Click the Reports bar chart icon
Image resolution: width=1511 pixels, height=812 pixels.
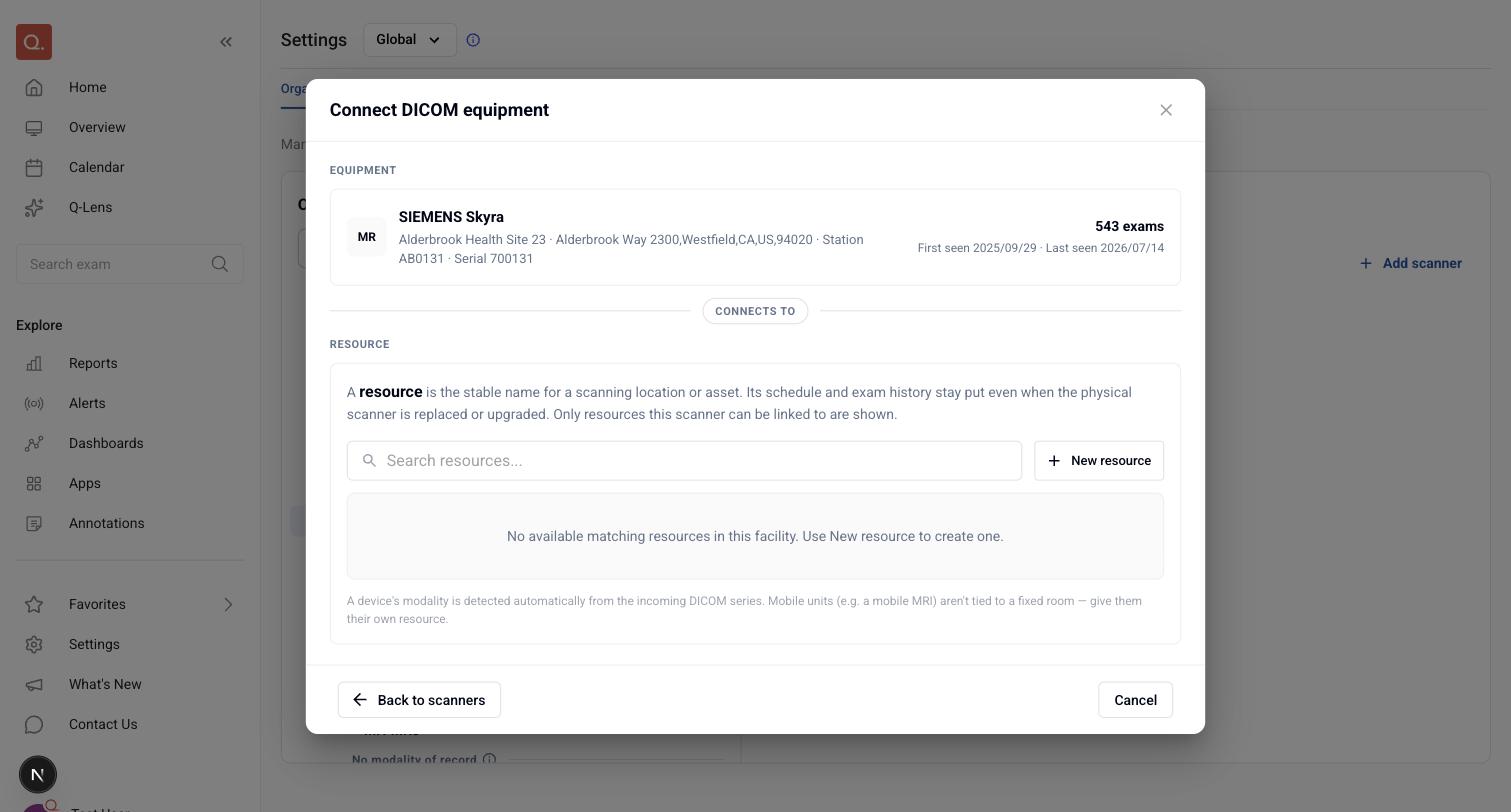click(34, 363)
